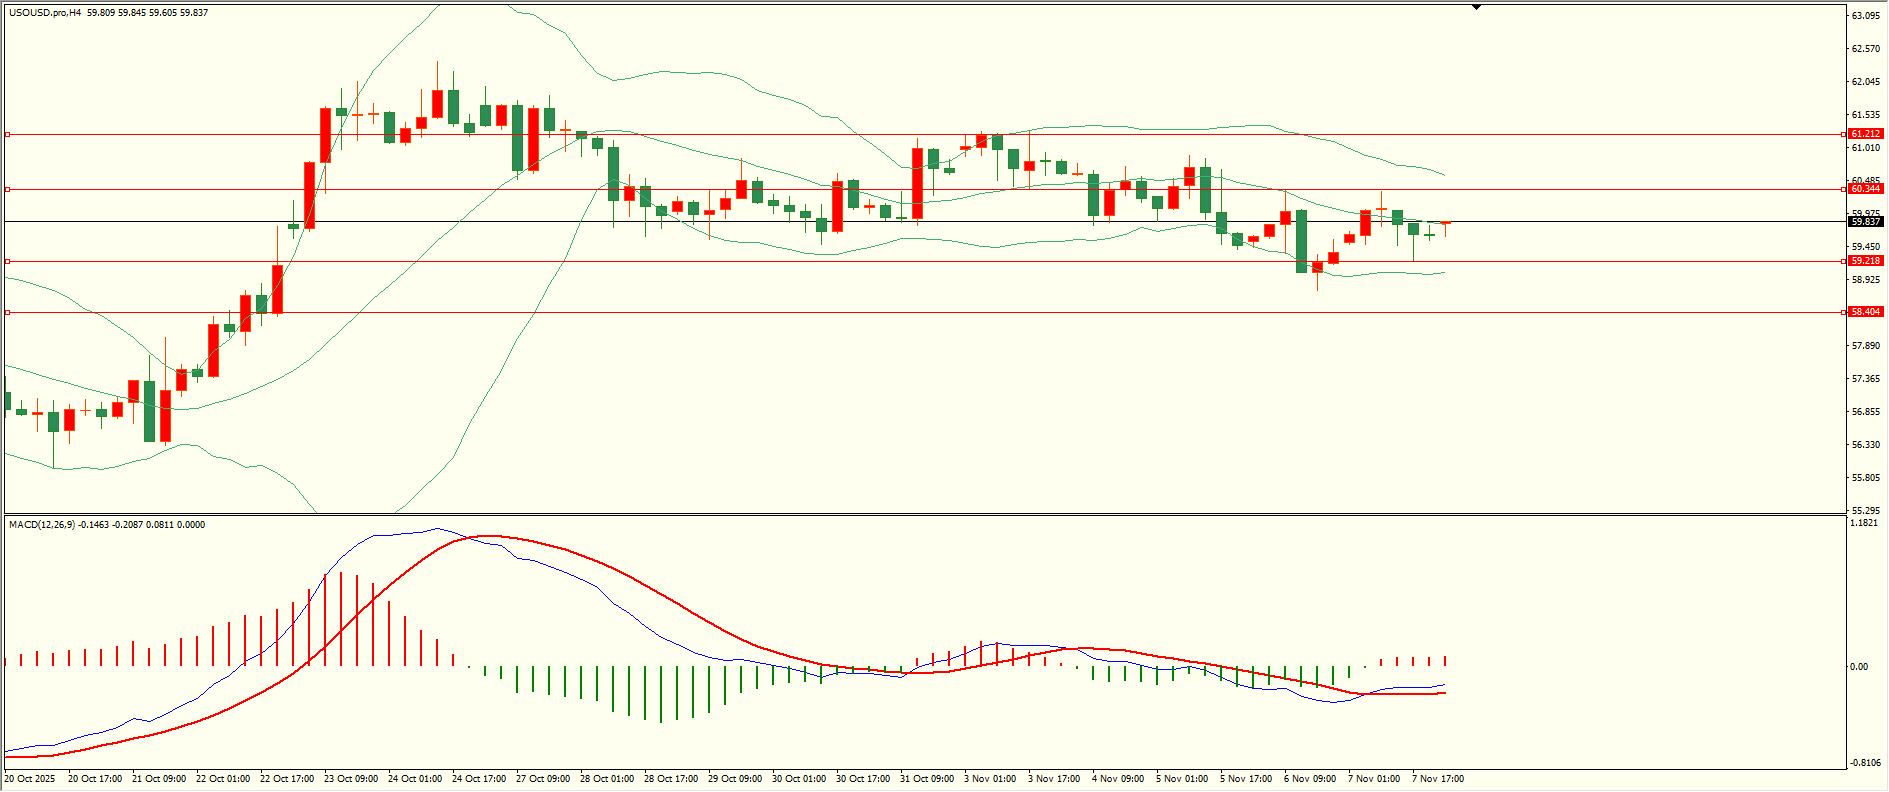
Task: Click the red 61.212 price tag
Action: (x=1865, y=134)
